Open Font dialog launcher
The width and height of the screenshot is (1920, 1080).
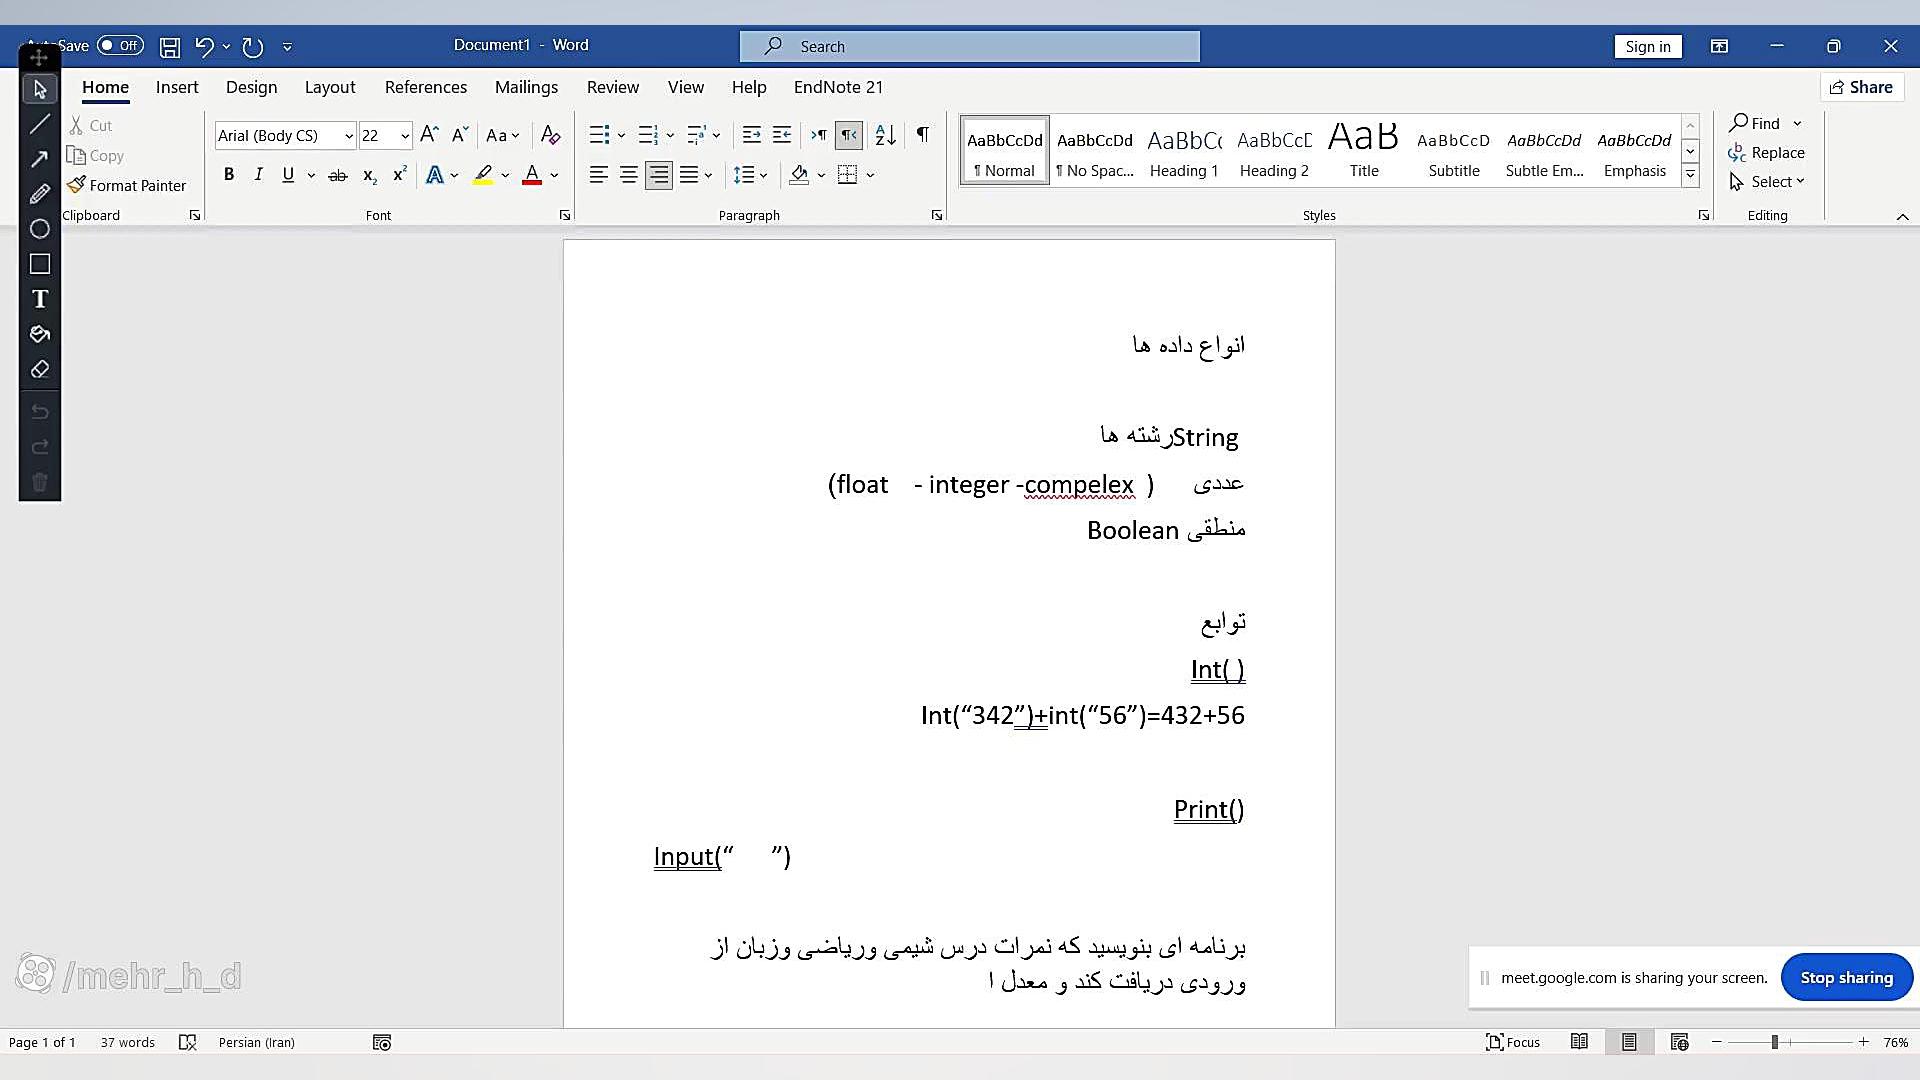(565, 215)
